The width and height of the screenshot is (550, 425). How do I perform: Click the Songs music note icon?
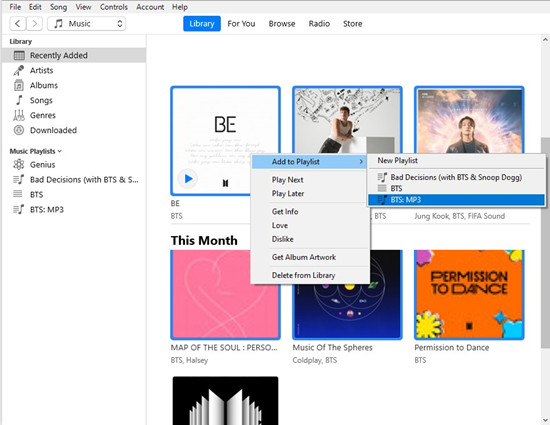19,100
